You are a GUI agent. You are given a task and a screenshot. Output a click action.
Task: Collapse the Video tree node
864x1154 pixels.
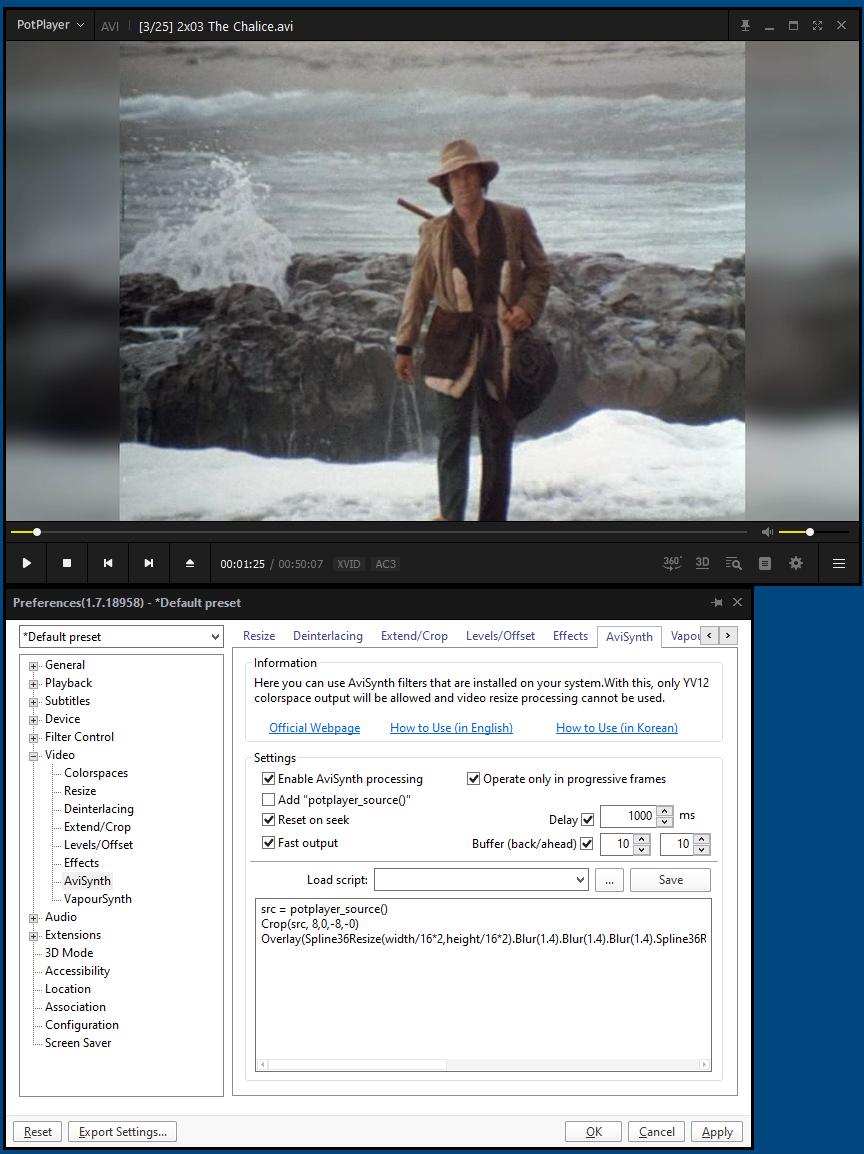pyautogui.click(x=33, y=756)
